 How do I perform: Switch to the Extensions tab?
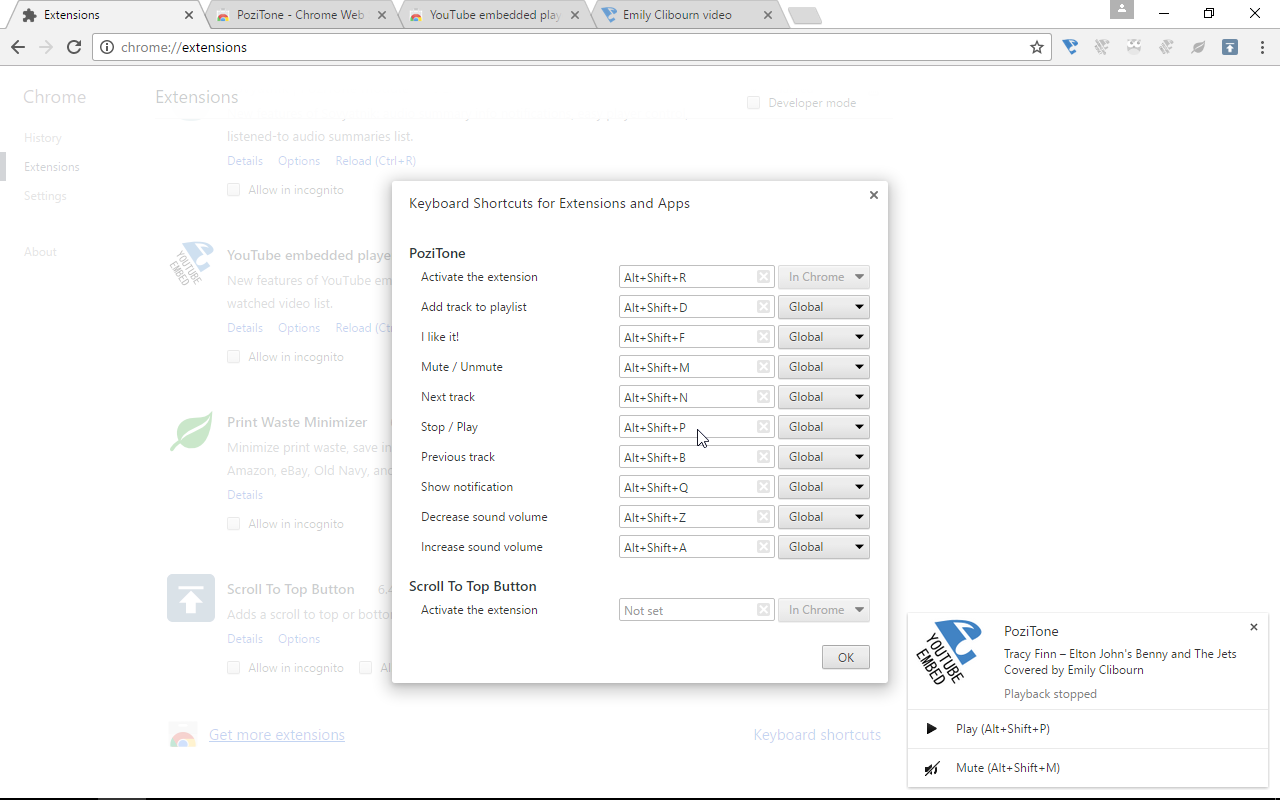click(105, 15)
